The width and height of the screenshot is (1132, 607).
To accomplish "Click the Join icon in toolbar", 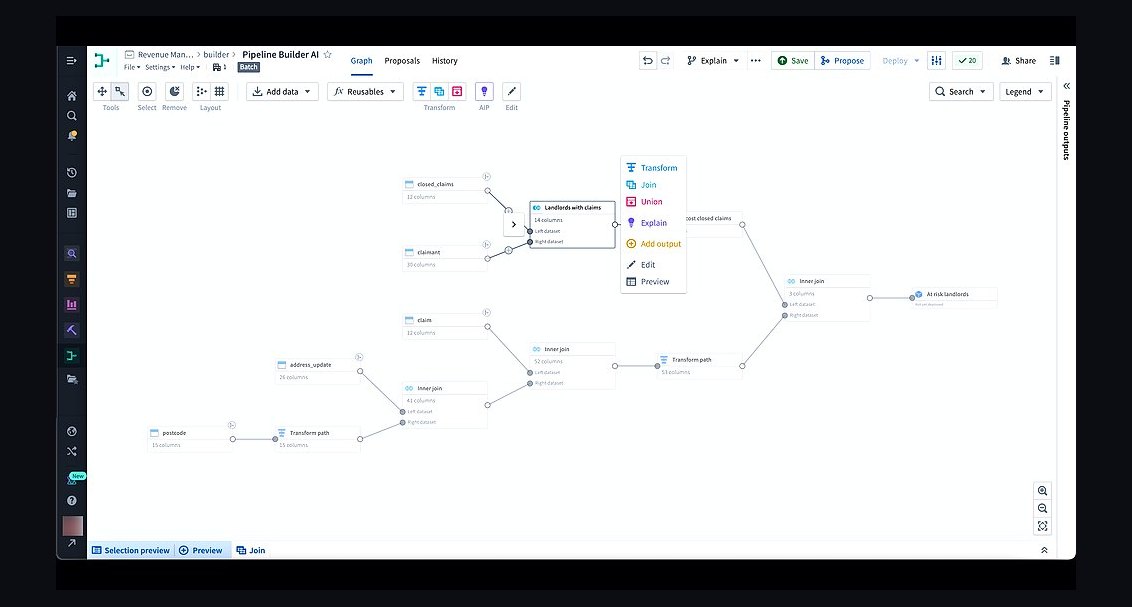I will click(439, 92).
